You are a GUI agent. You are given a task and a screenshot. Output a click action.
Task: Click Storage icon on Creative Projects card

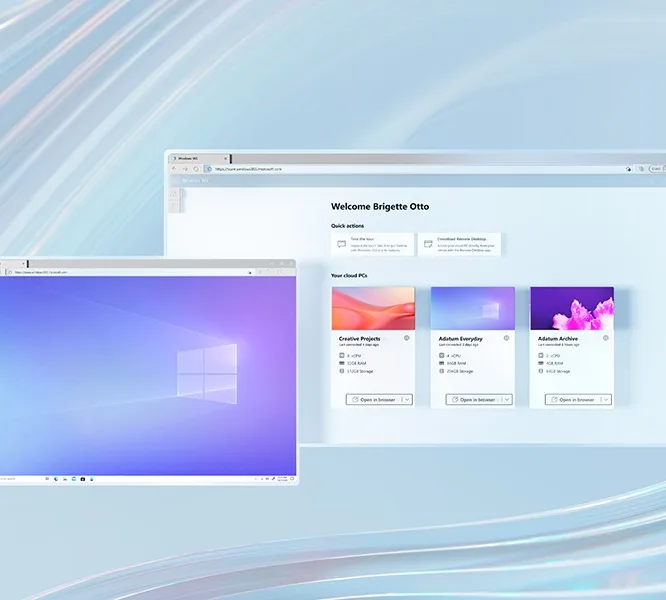point(341,371)
